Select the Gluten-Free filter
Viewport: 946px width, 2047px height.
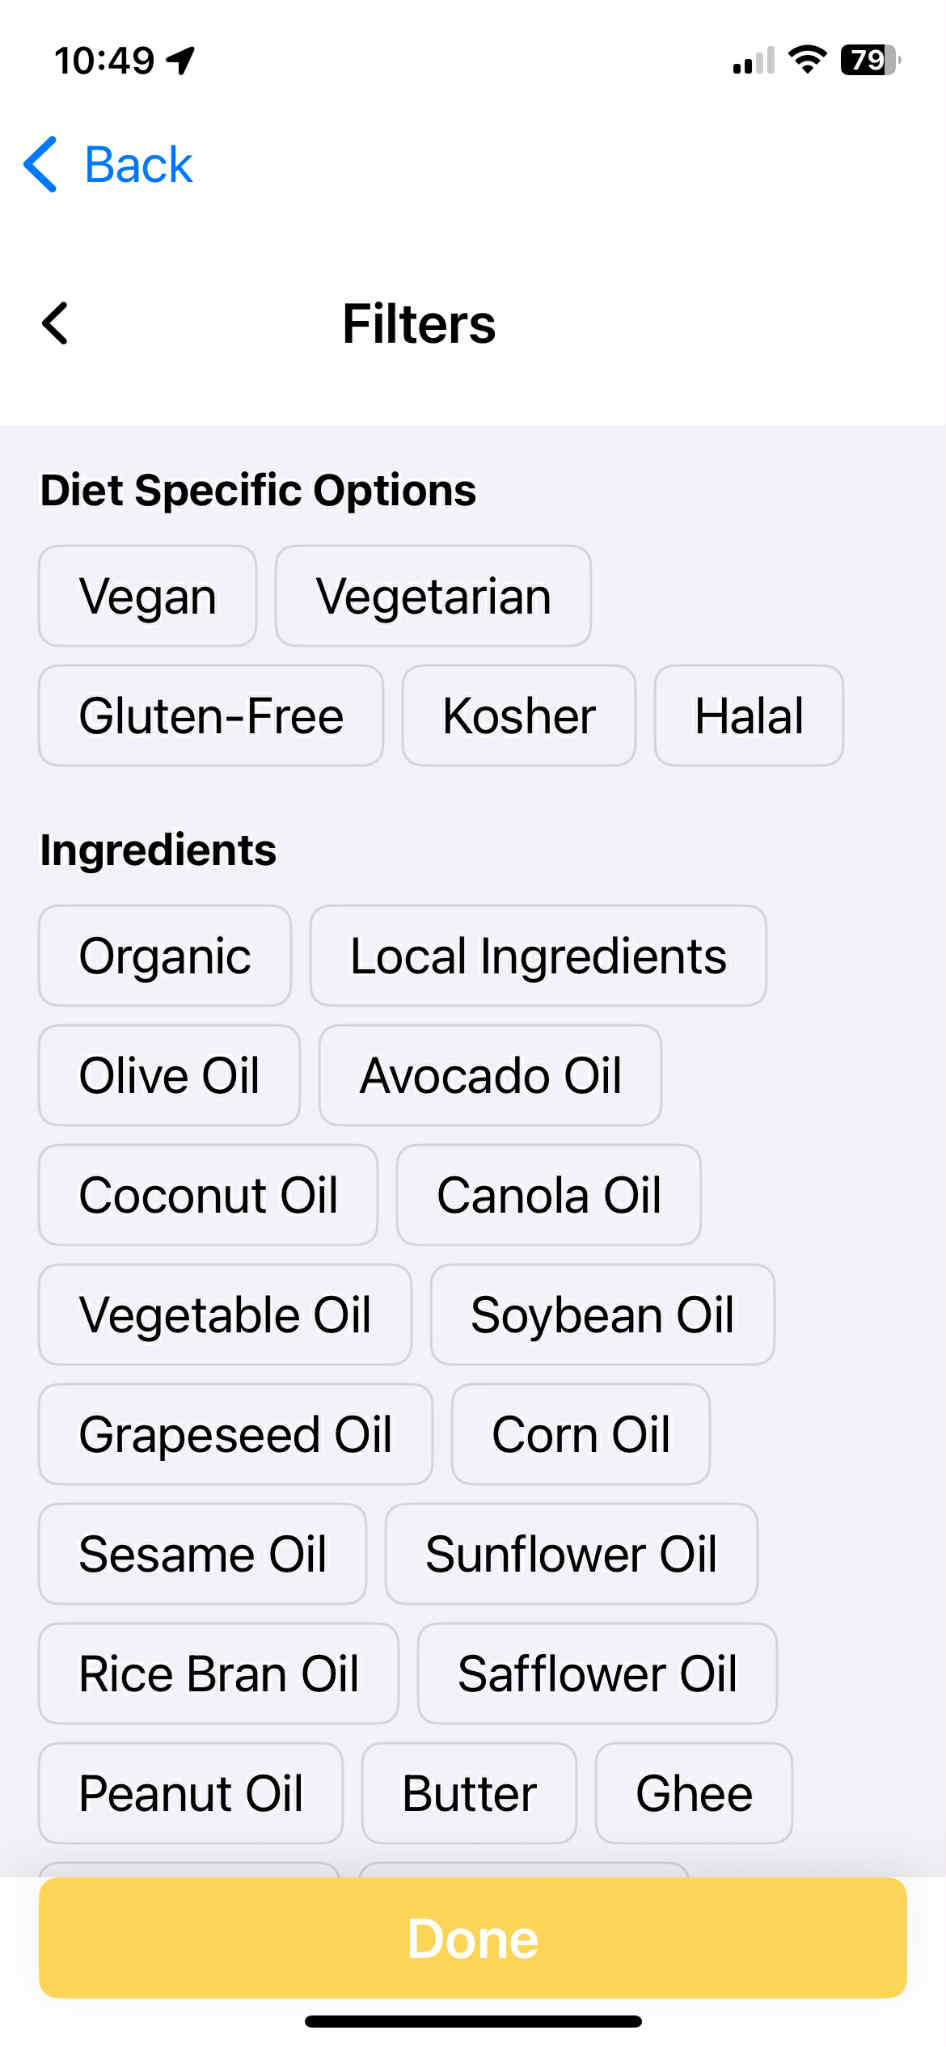[x=211, y=716]
